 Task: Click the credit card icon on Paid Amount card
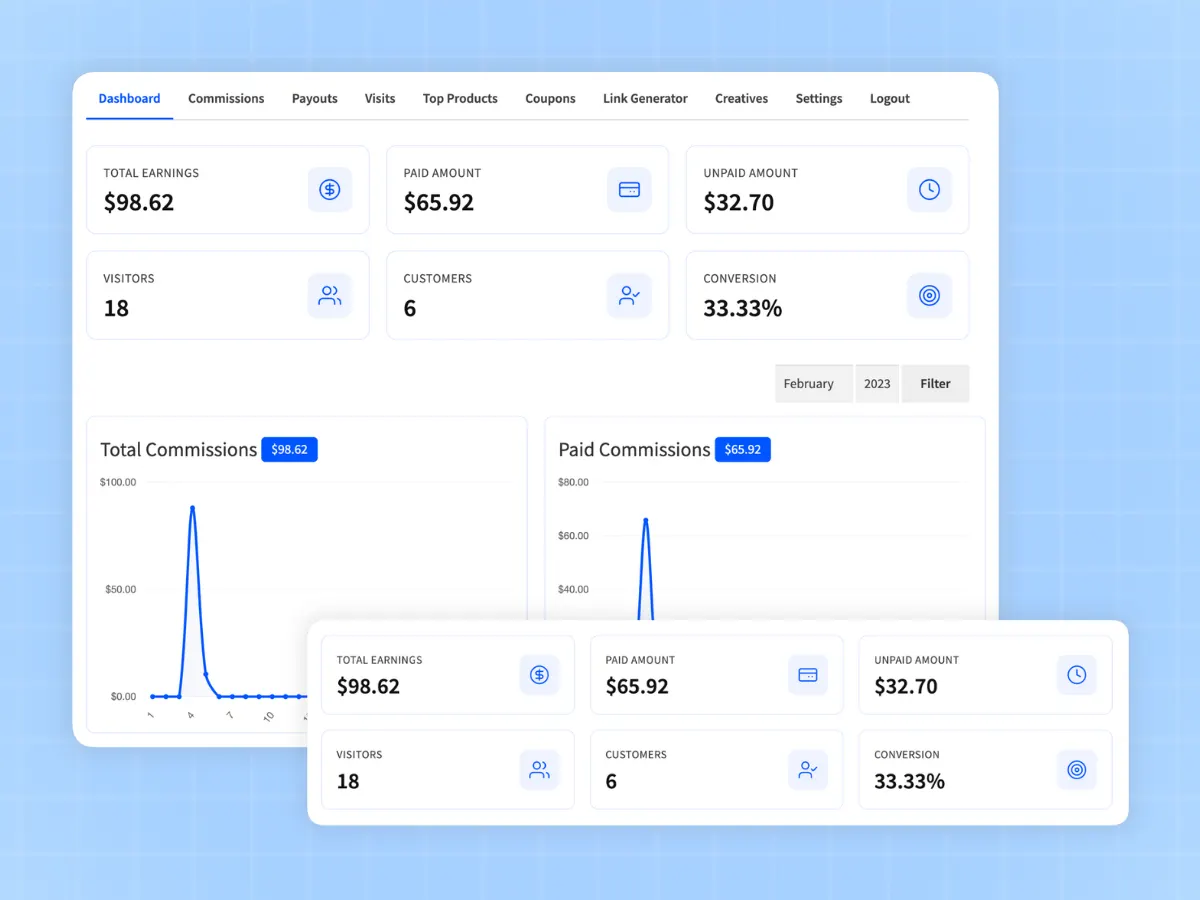pyautogui.click(x=629, y=189)
